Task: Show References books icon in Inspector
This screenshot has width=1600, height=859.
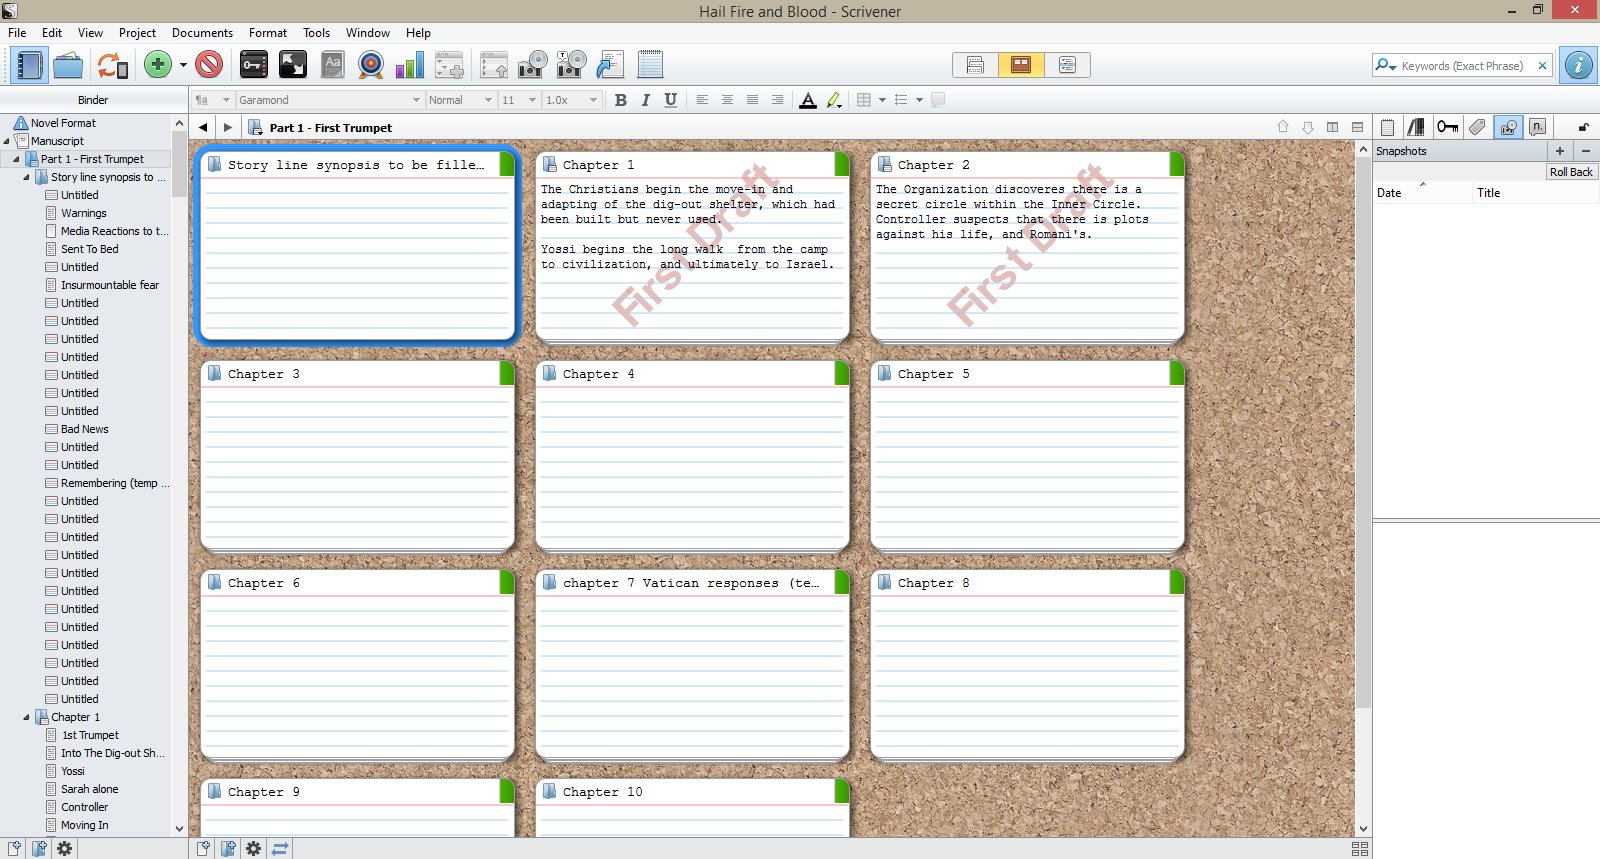Action: [x=1416, y=127]
